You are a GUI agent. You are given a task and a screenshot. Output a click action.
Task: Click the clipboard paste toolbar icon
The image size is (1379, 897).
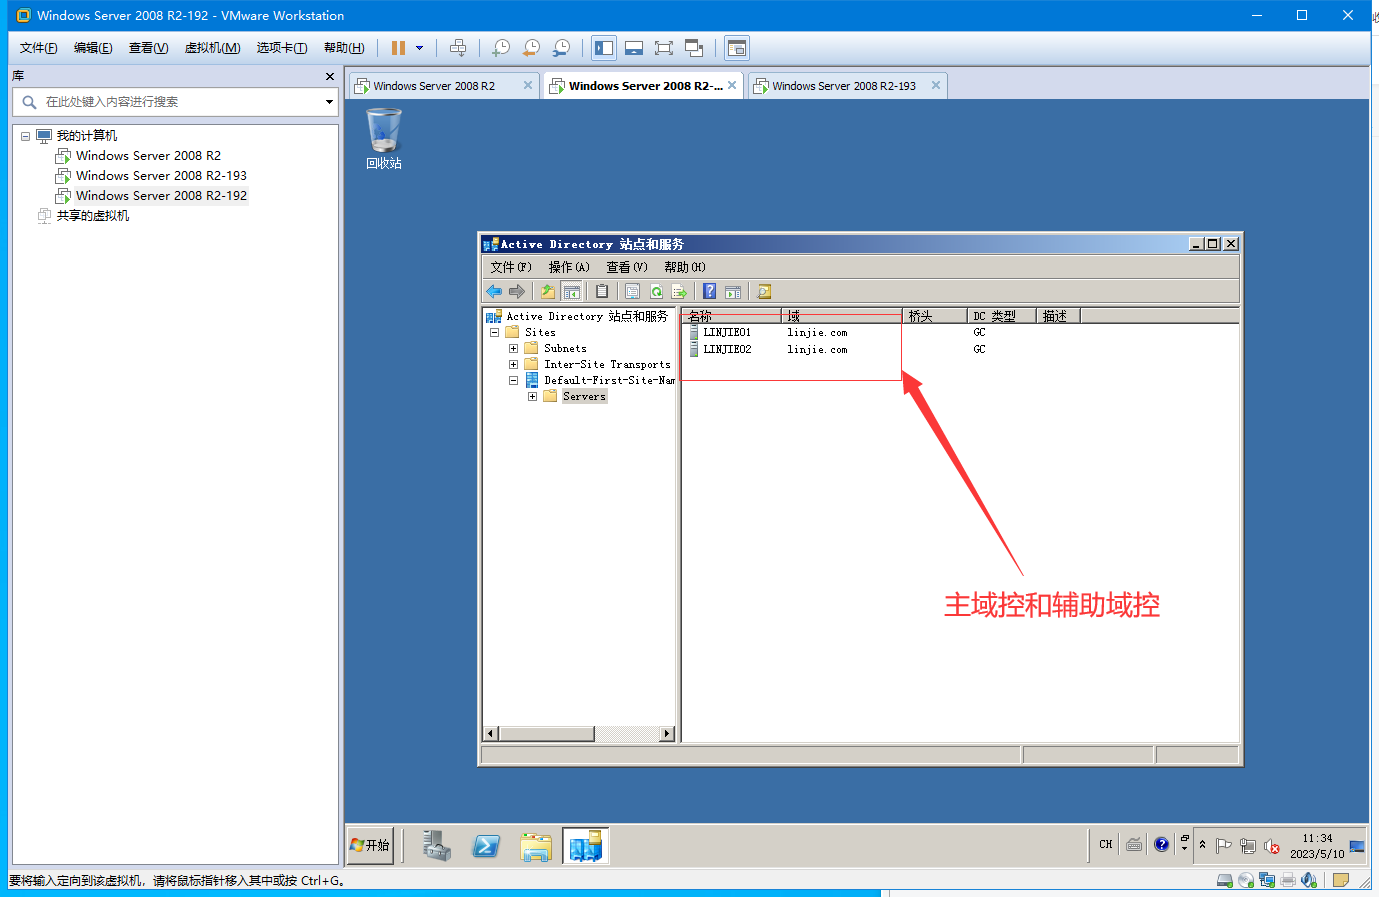(x=601, y=291)
